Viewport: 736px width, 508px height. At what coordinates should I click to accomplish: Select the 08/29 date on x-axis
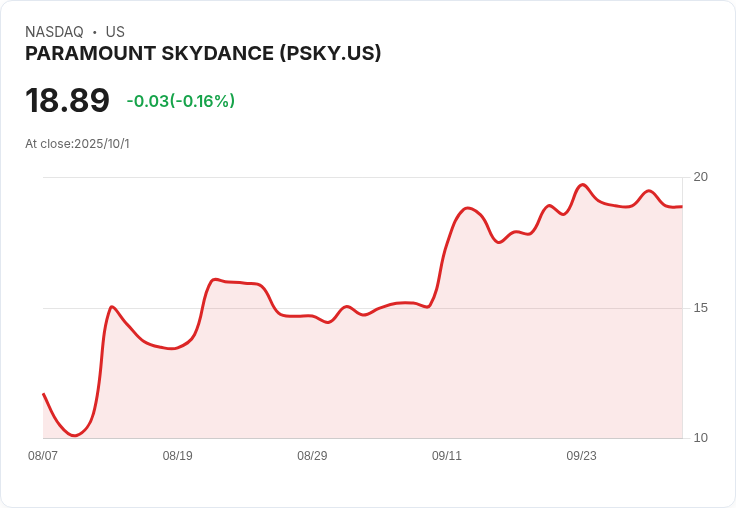pyautogui.click(x=312, y=456)
